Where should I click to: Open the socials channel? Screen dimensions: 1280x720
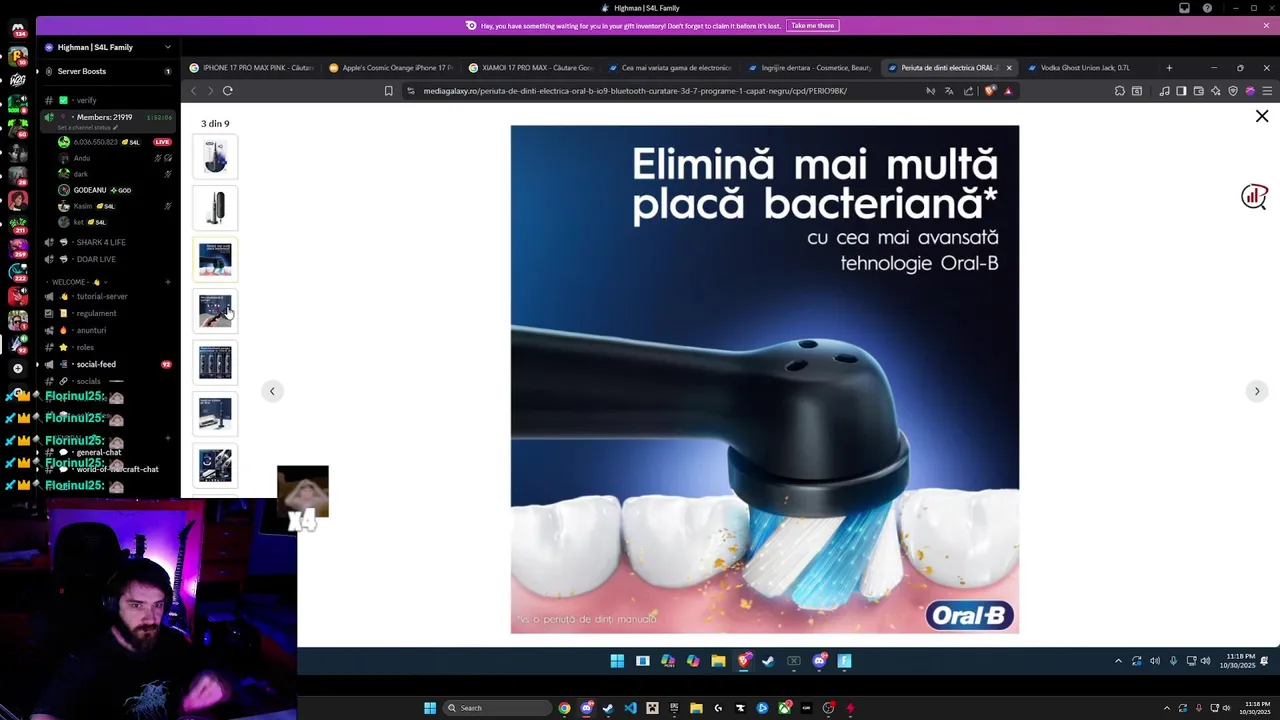pos(108,381)
